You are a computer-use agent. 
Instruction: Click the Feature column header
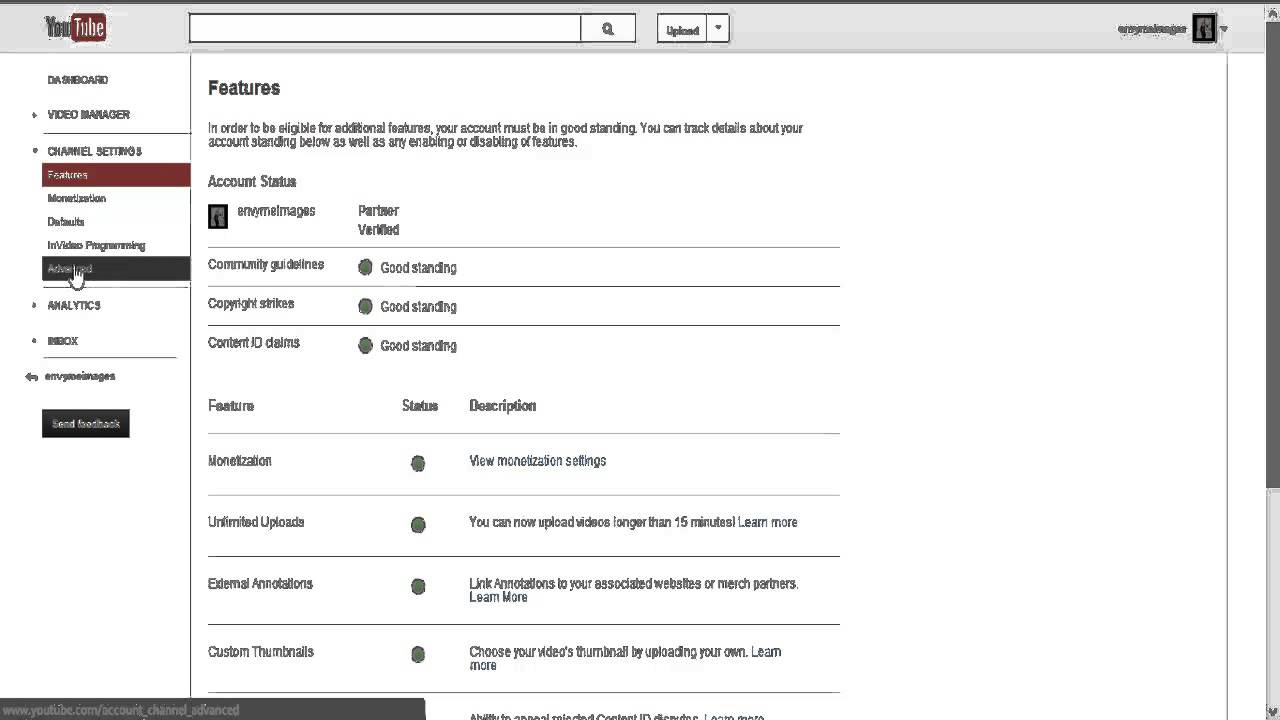(231, 405)
